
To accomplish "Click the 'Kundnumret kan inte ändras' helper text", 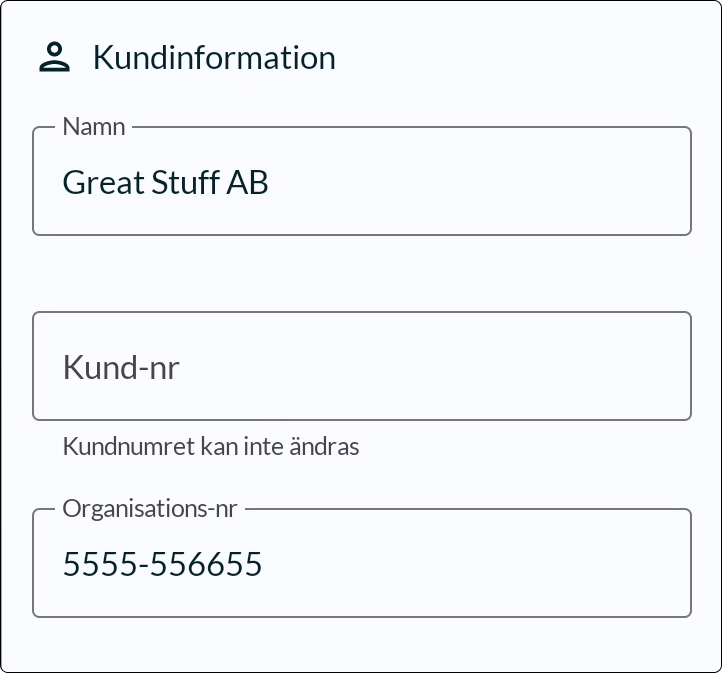I will tap(211, 446).
